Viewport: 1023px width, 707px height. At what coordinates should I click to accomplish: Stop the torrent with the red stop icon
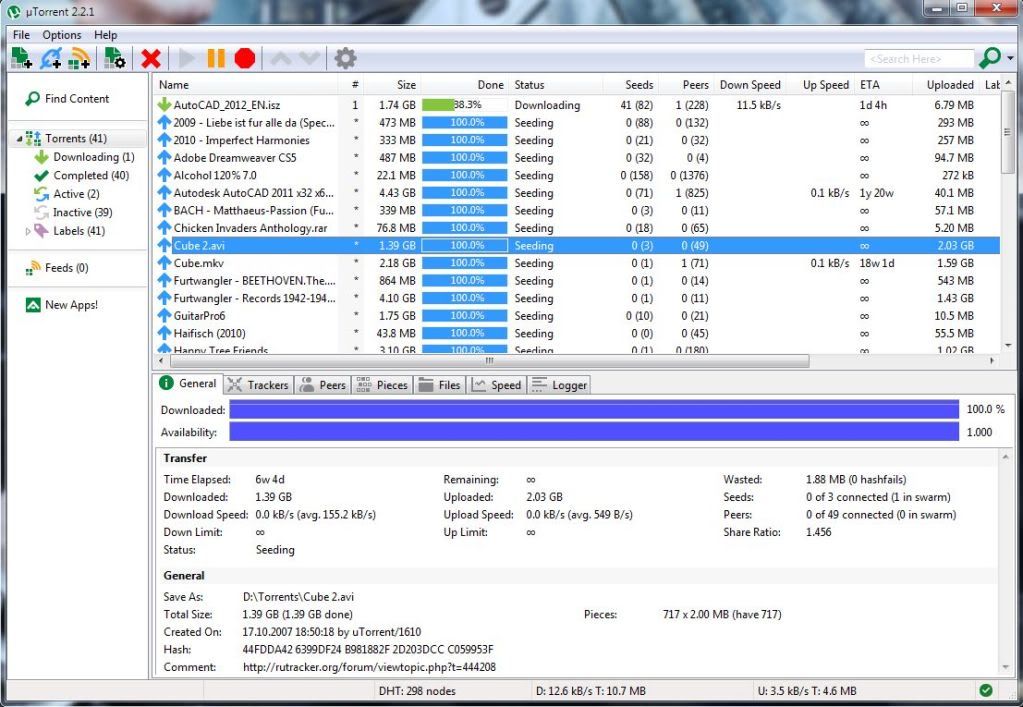click(245, 58)
